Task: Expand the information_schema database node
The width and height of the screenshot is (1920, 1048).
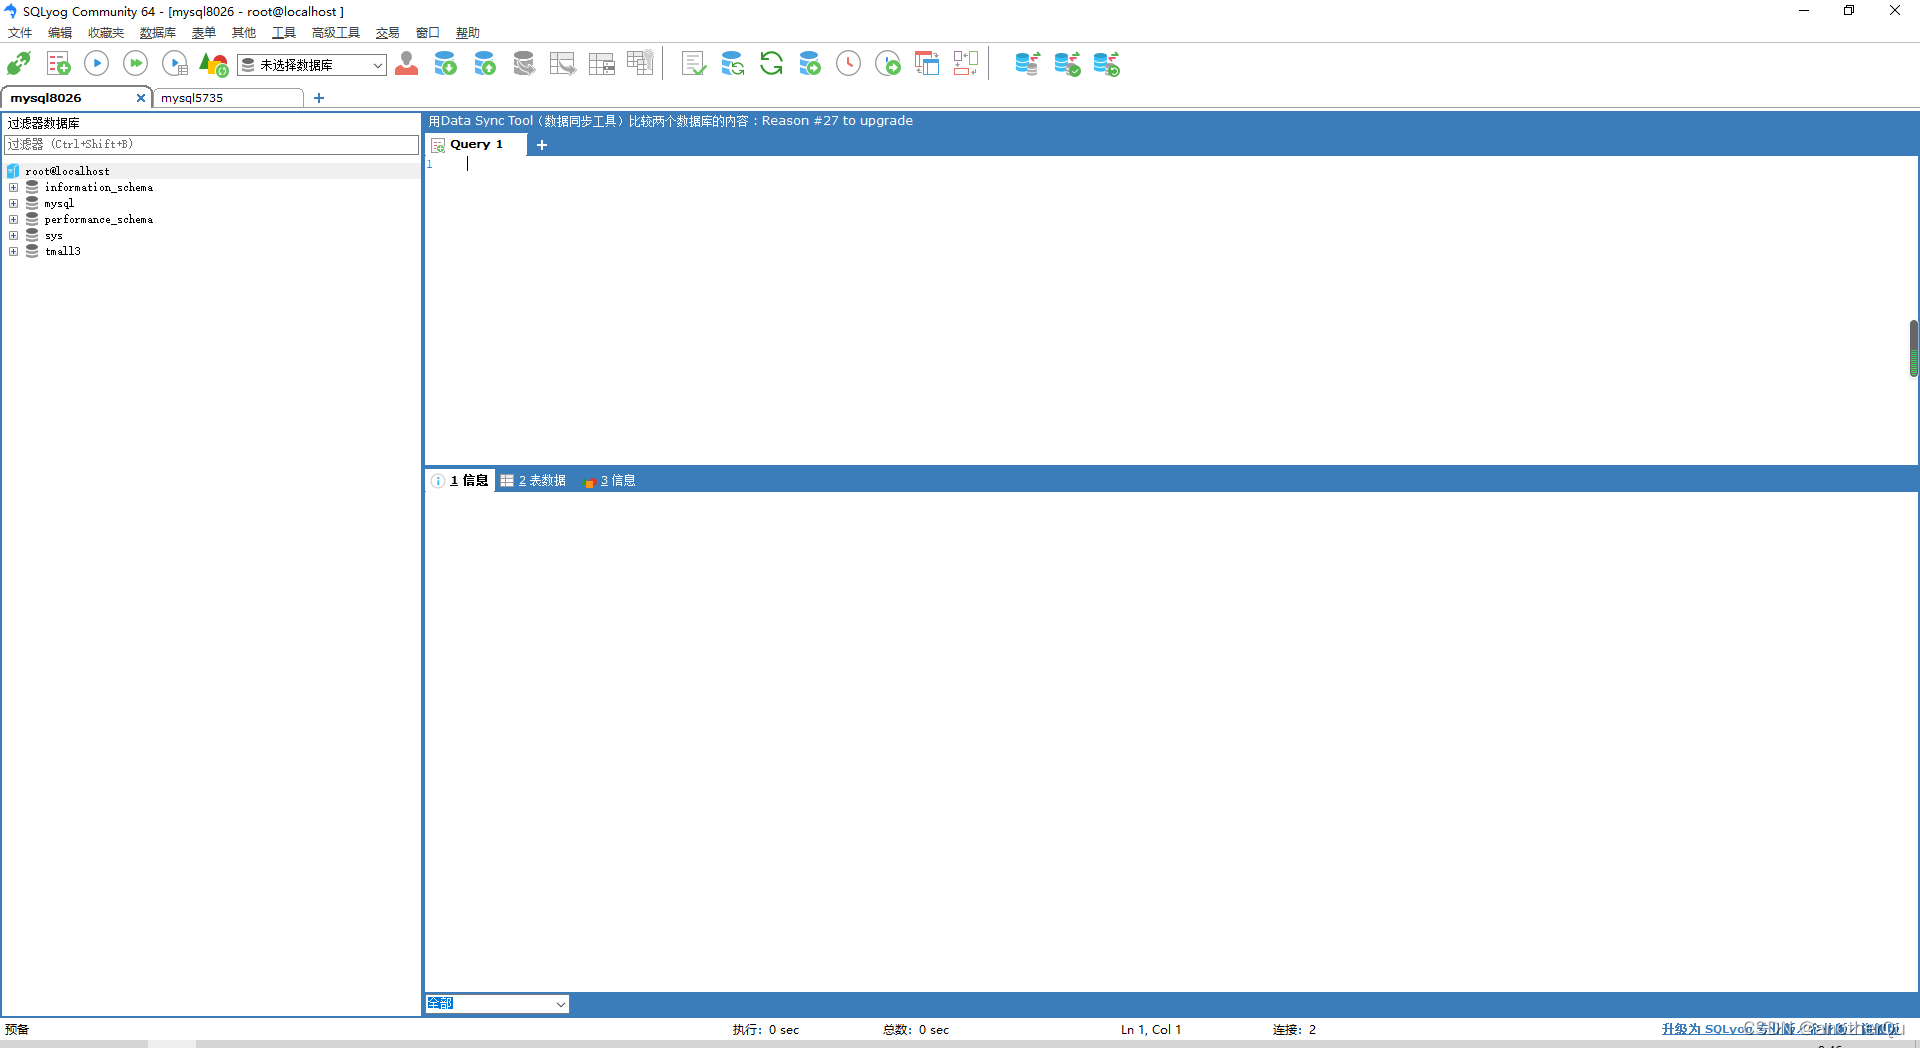Action: tap(13, 188)
